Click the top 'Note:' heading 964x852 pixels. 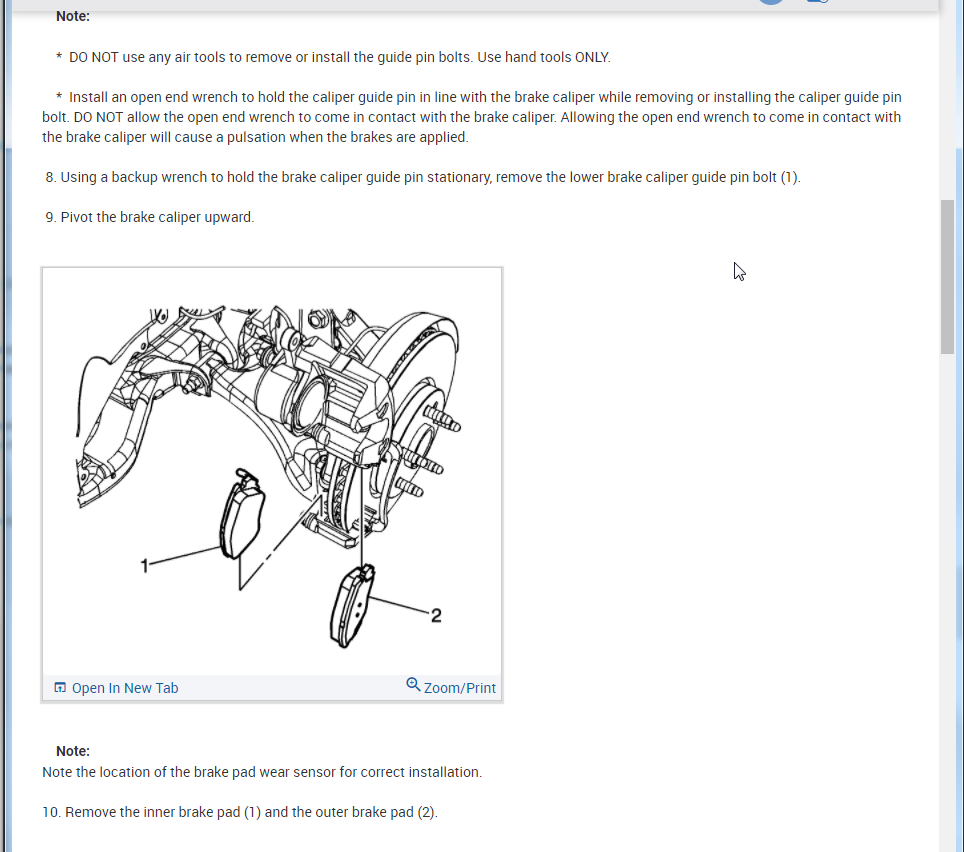[73, 16]
